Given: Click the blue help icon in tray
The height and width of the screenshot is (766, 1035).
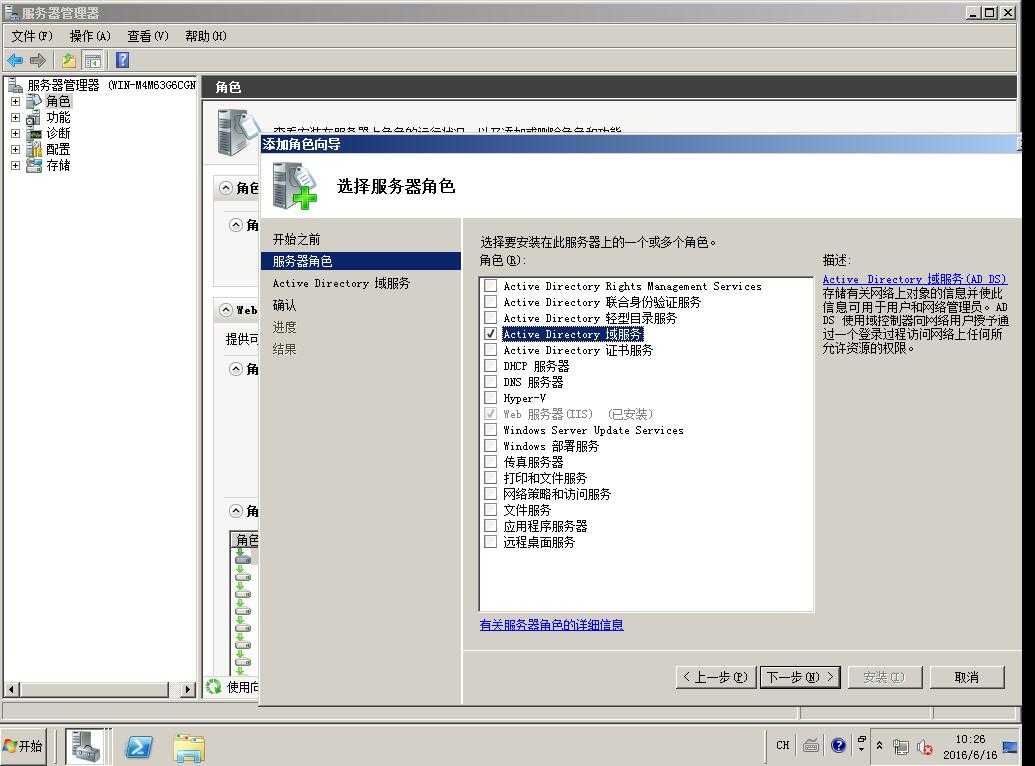Looking at the screenshot, I should (838, 746).
